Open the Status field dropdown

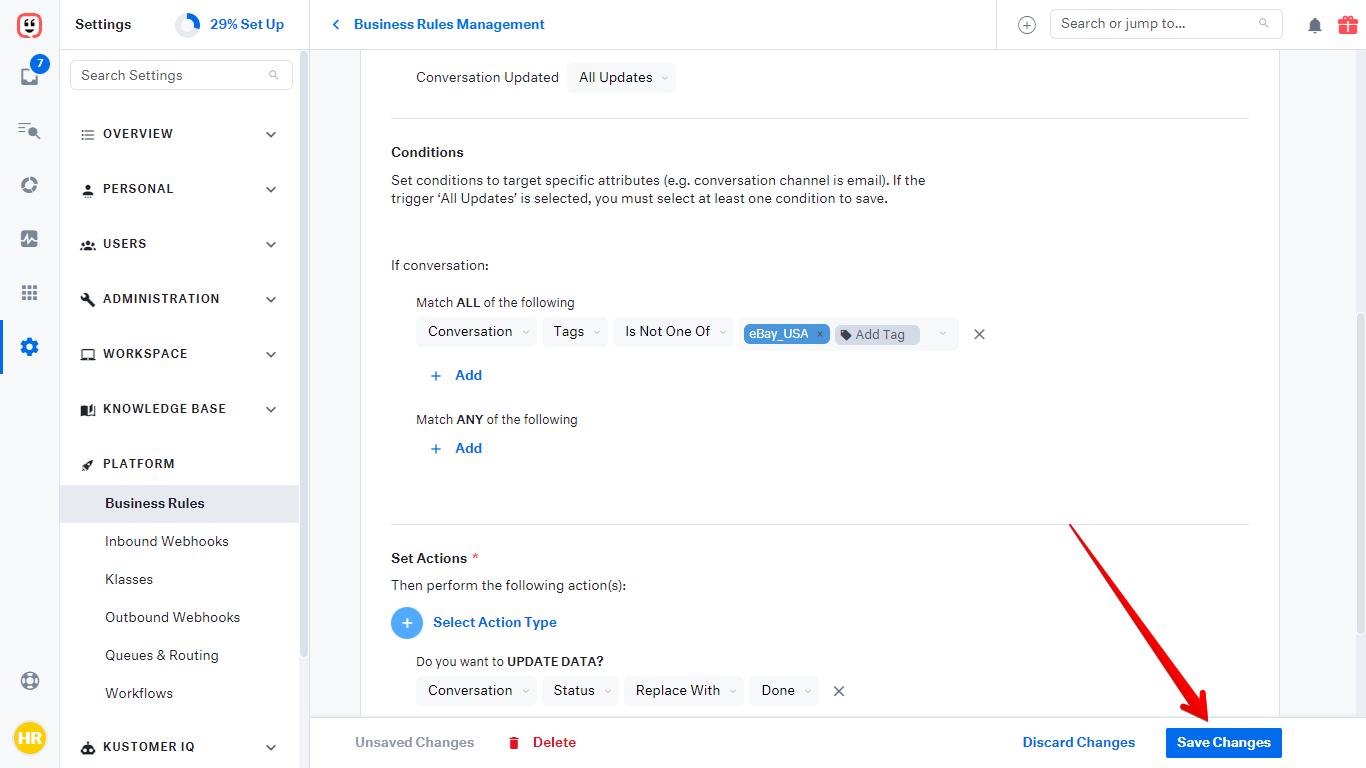pos(580,691)
